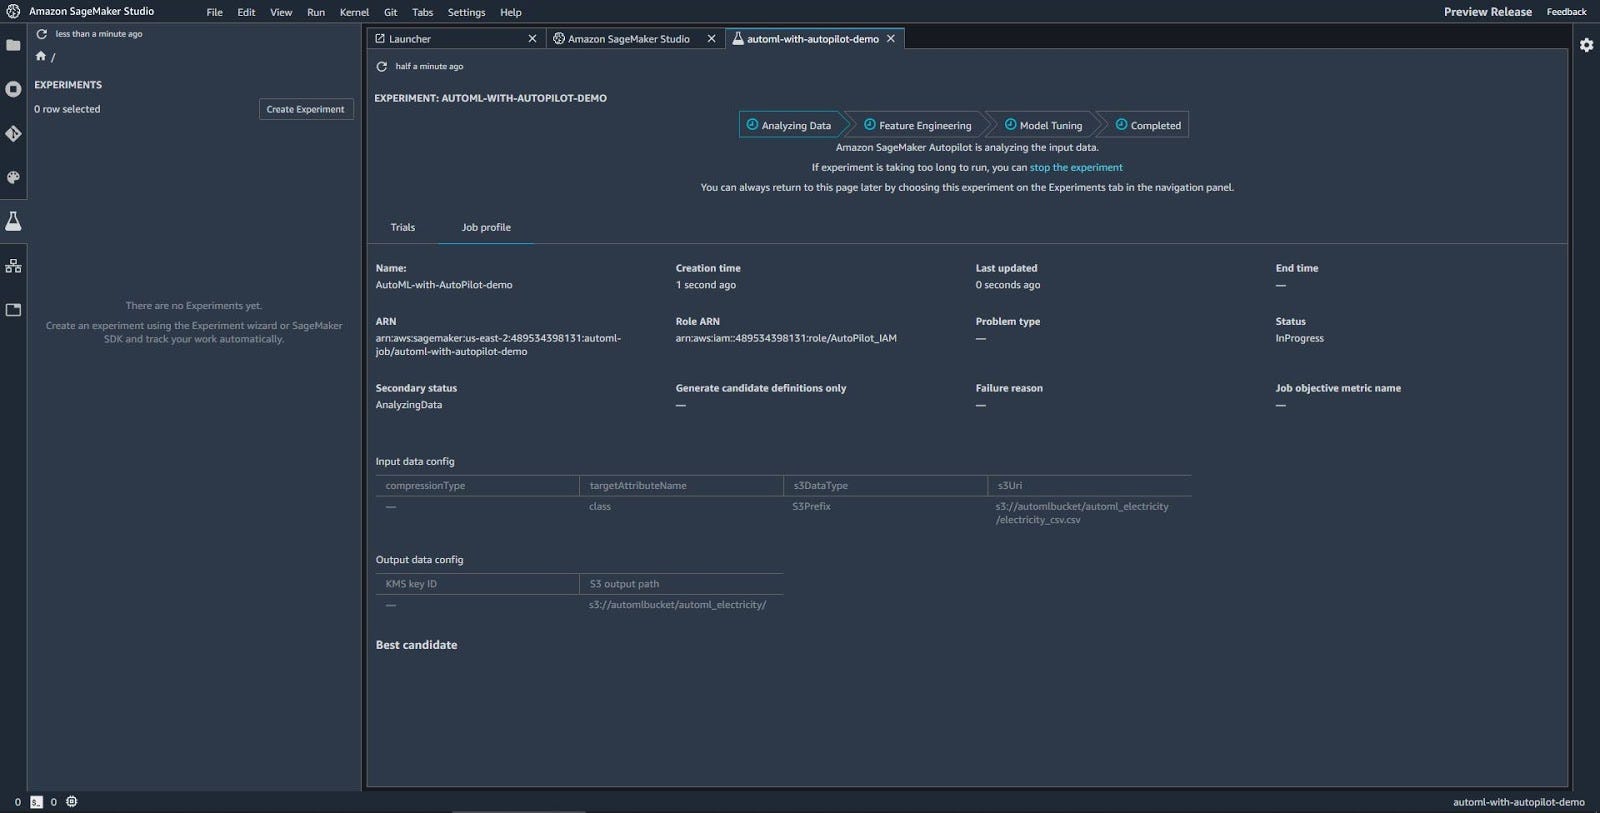The height and width of the screenshot is (813, 1600).
Task: Select the Feature Engineering progress step
Action: pos(918,125)
